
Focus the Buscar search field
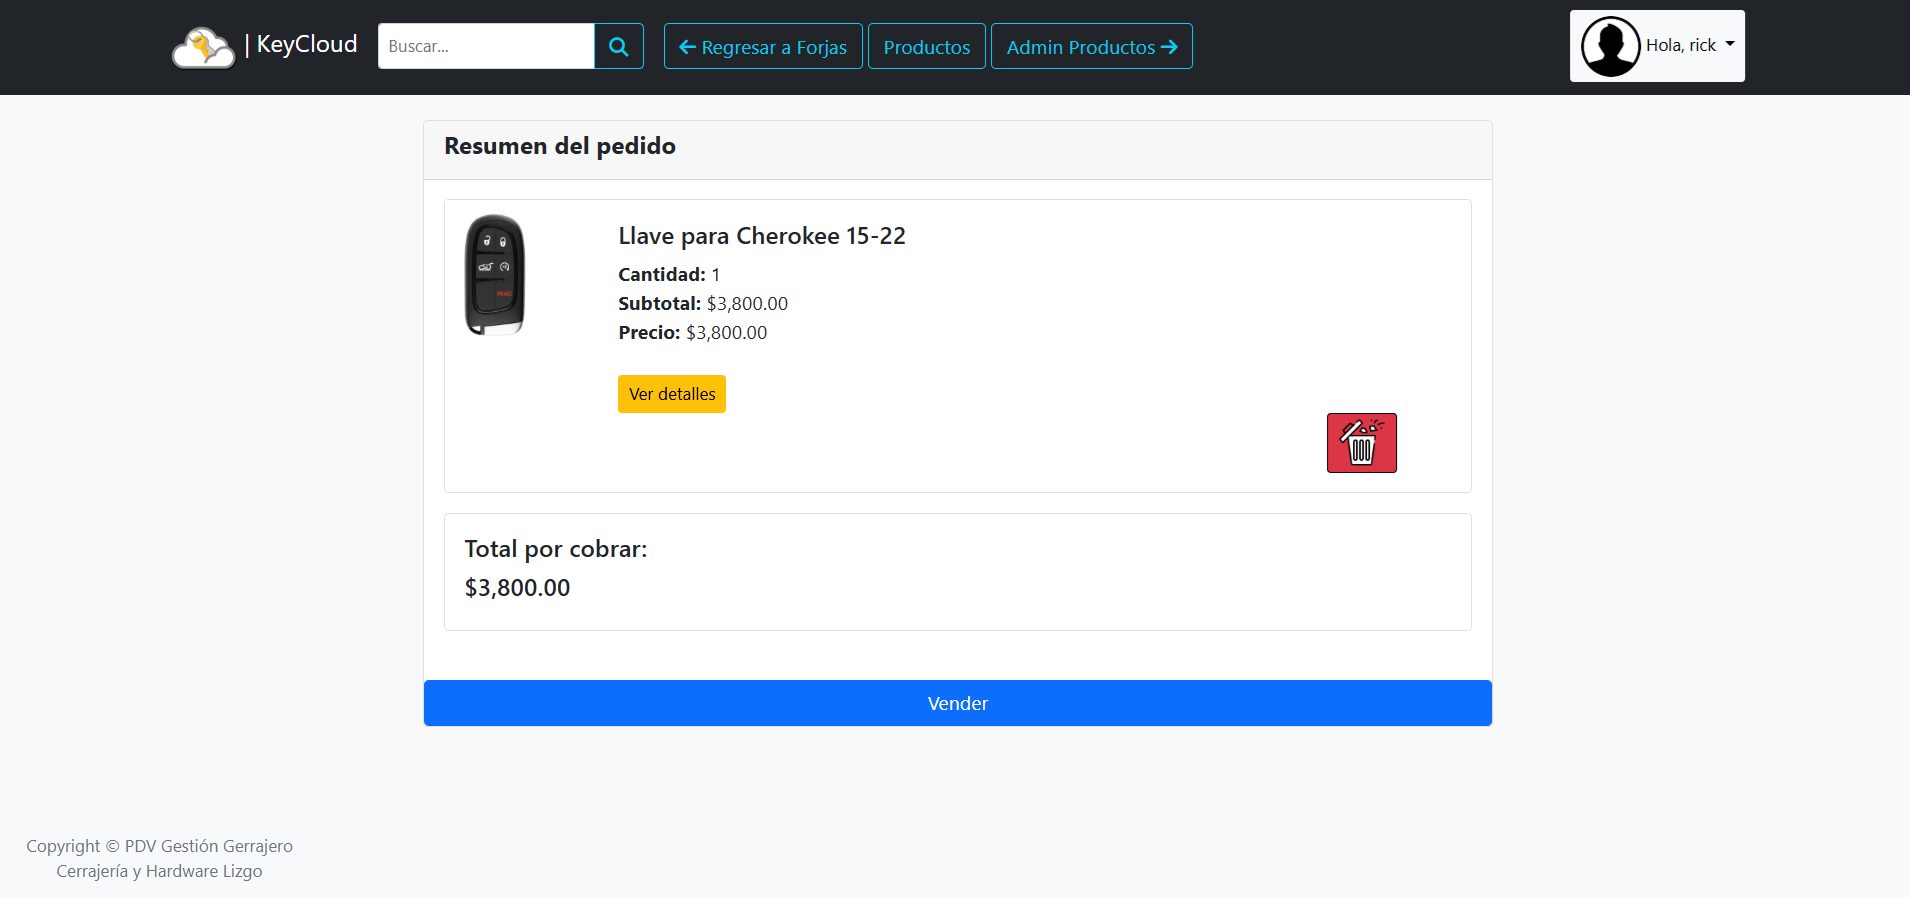coord(486,47)
